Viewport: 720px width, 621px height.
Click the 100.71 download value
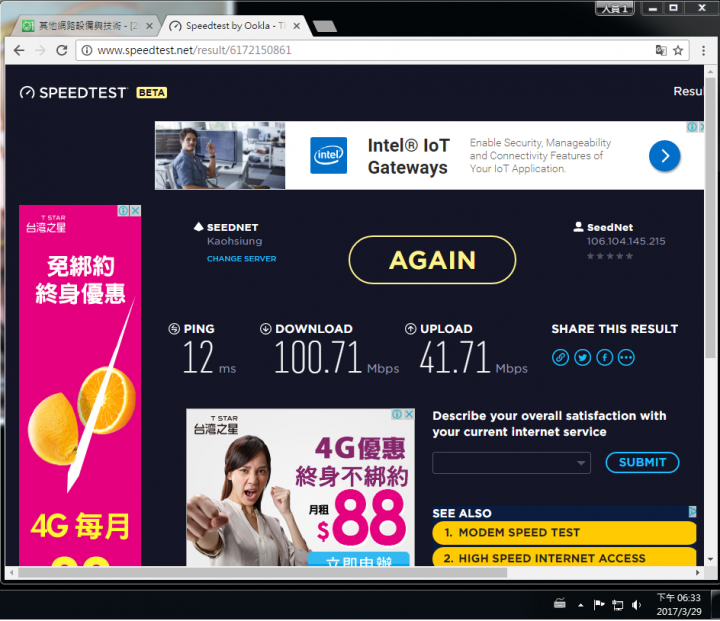tap(318, 357)
